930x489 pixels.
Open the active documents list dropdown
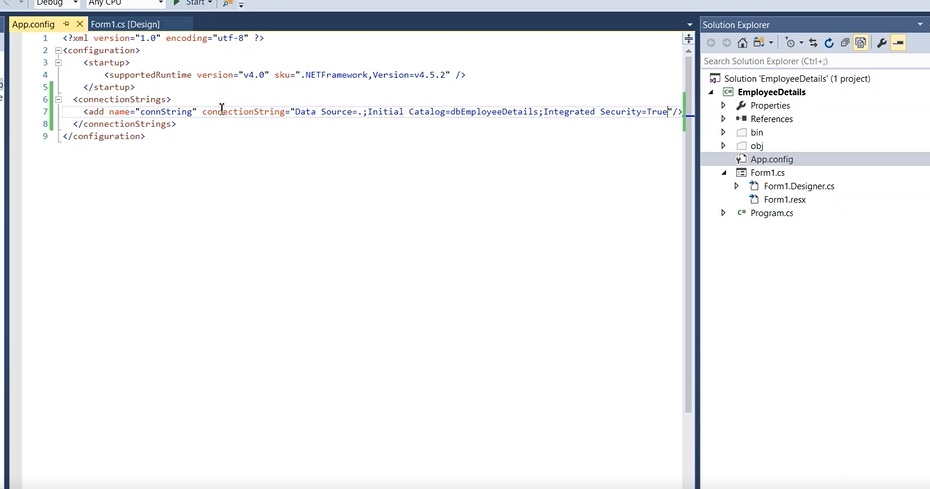[x=689, y=25]
